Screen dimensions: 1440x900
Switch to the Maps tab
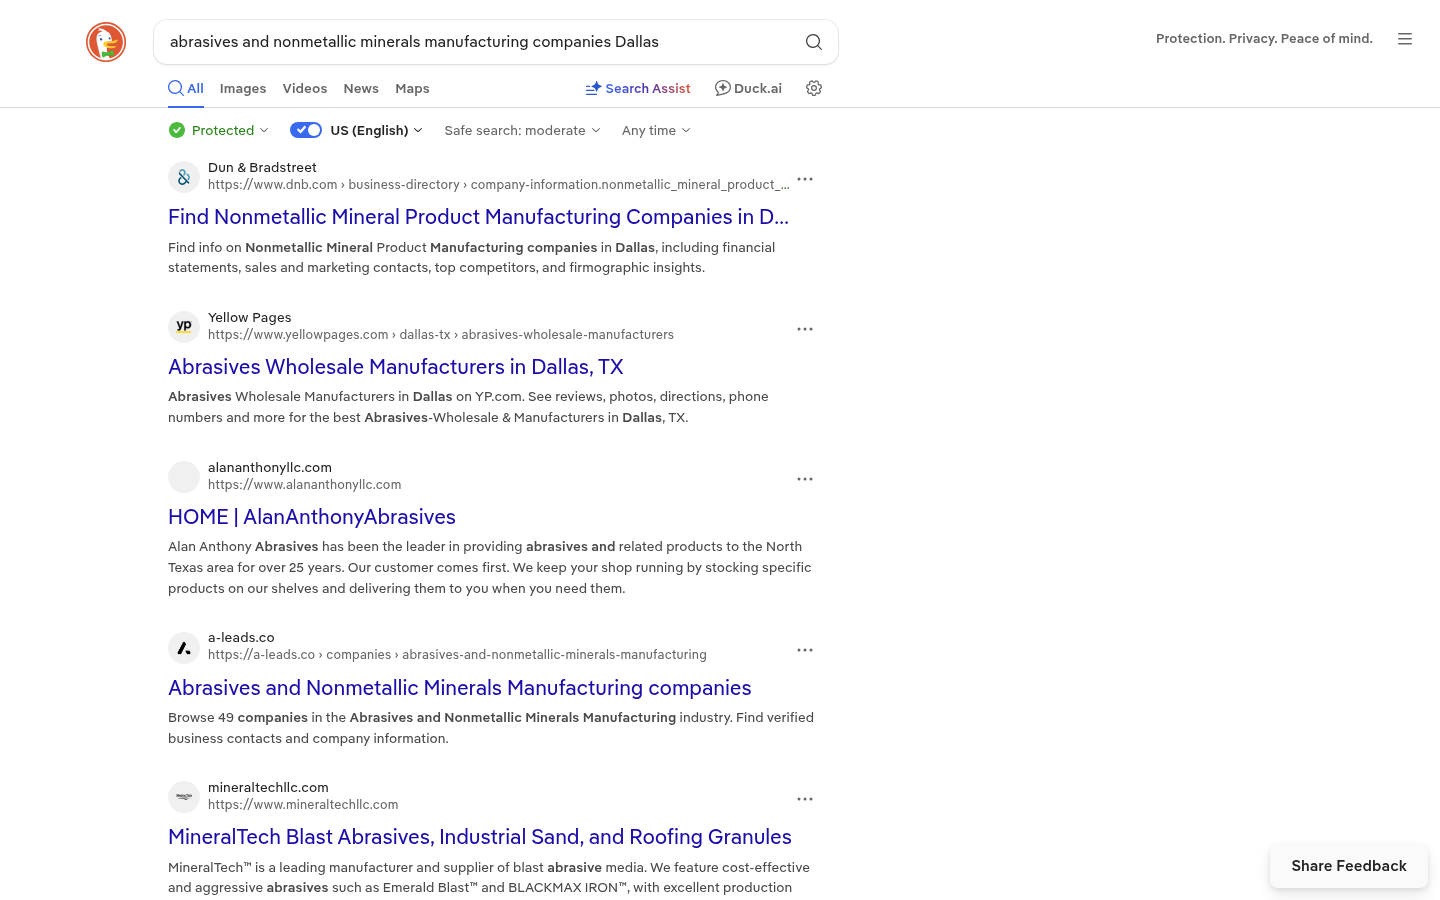(x=412, y=88)
